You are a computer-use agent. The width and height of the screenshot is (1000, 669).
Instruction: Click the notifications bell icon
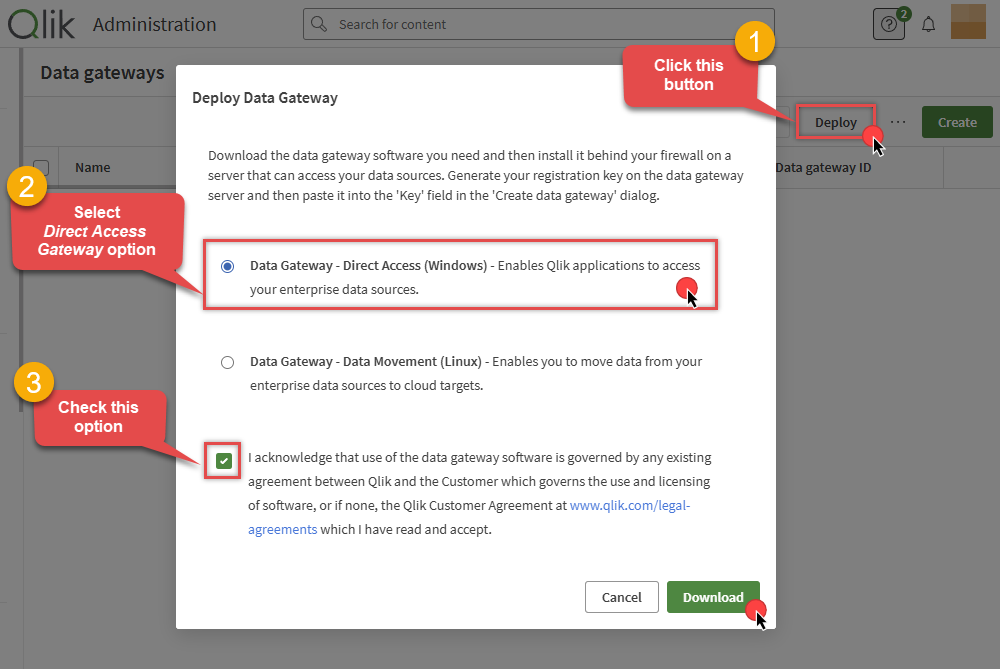point(928,23)
